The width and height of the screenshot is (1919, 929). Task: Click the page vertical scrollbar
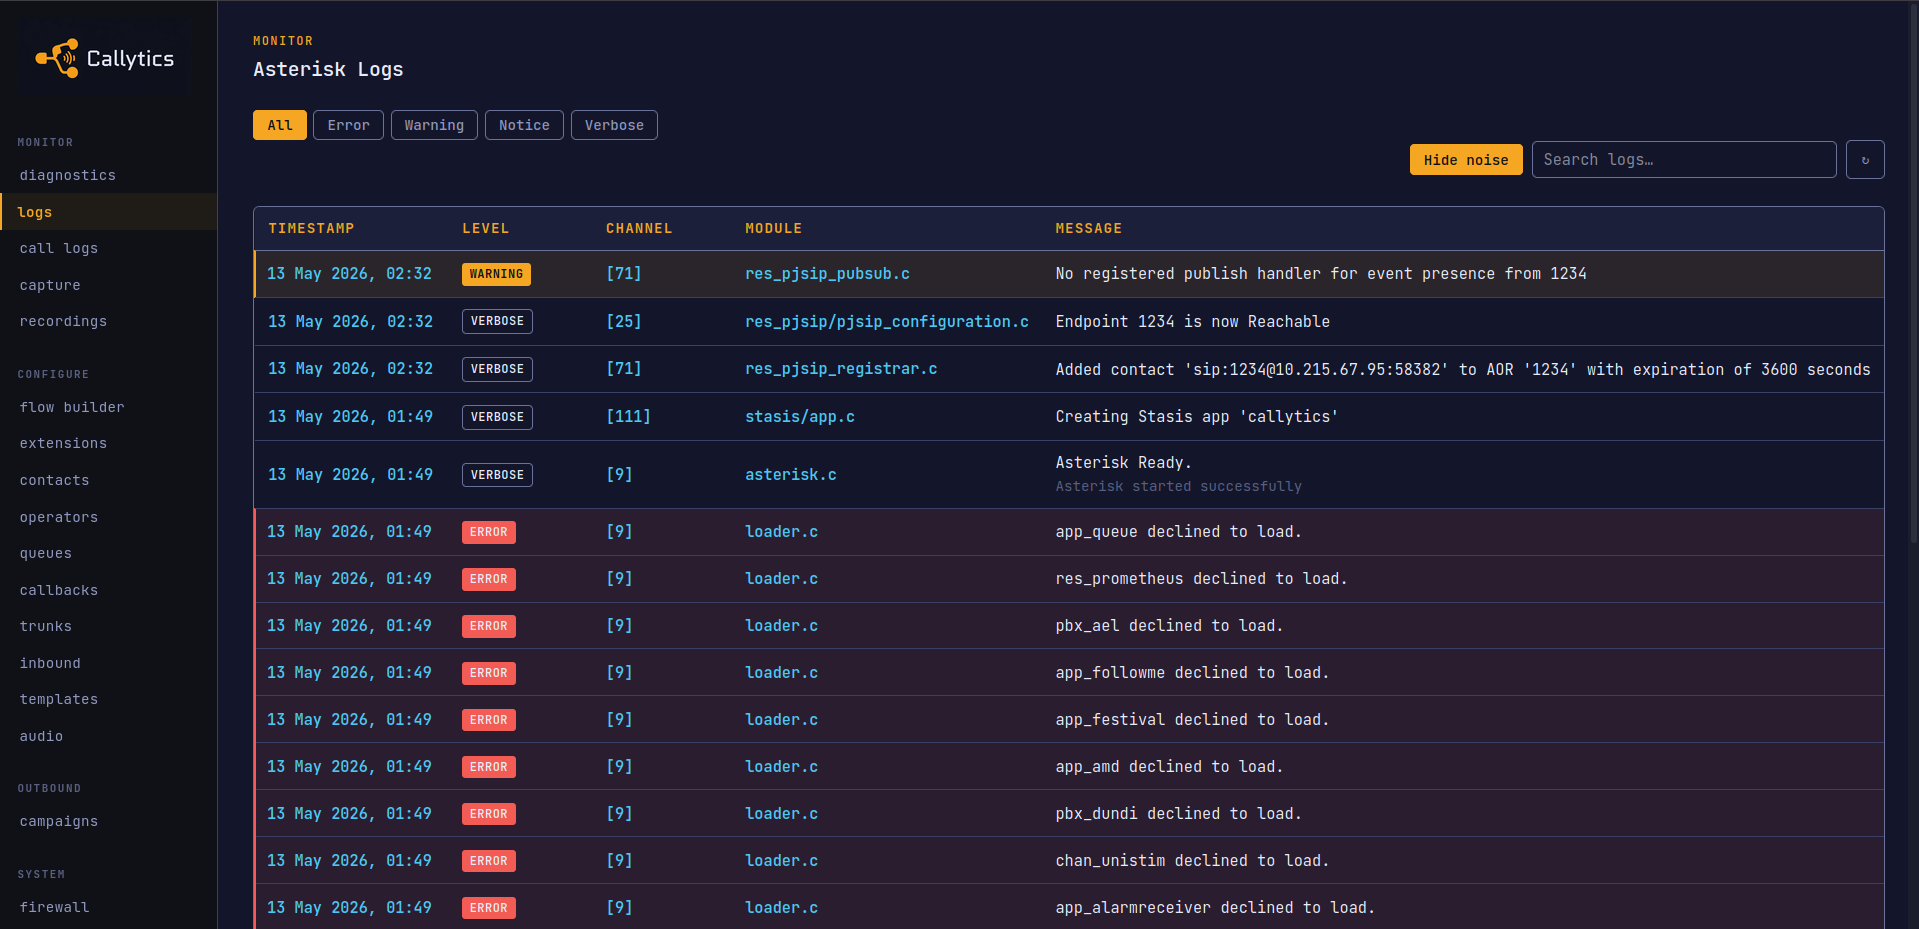click(x=1914, y=272)
